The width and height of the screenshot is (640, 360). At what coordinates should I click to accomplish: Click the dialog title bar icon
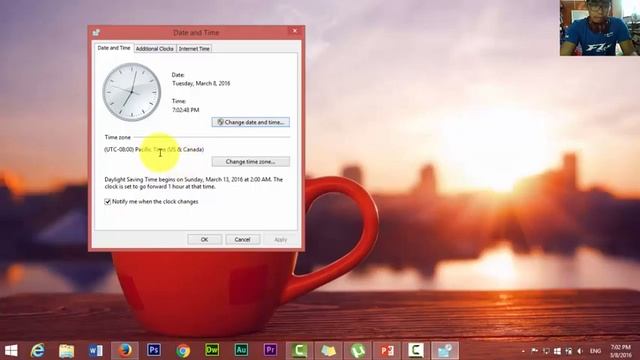point(96,32)
